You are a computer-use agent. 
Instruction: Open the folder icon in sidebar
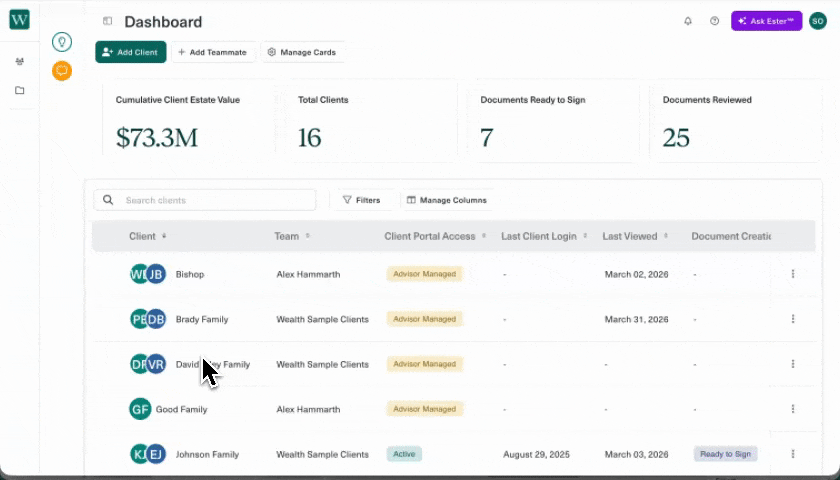pos(19,91)
